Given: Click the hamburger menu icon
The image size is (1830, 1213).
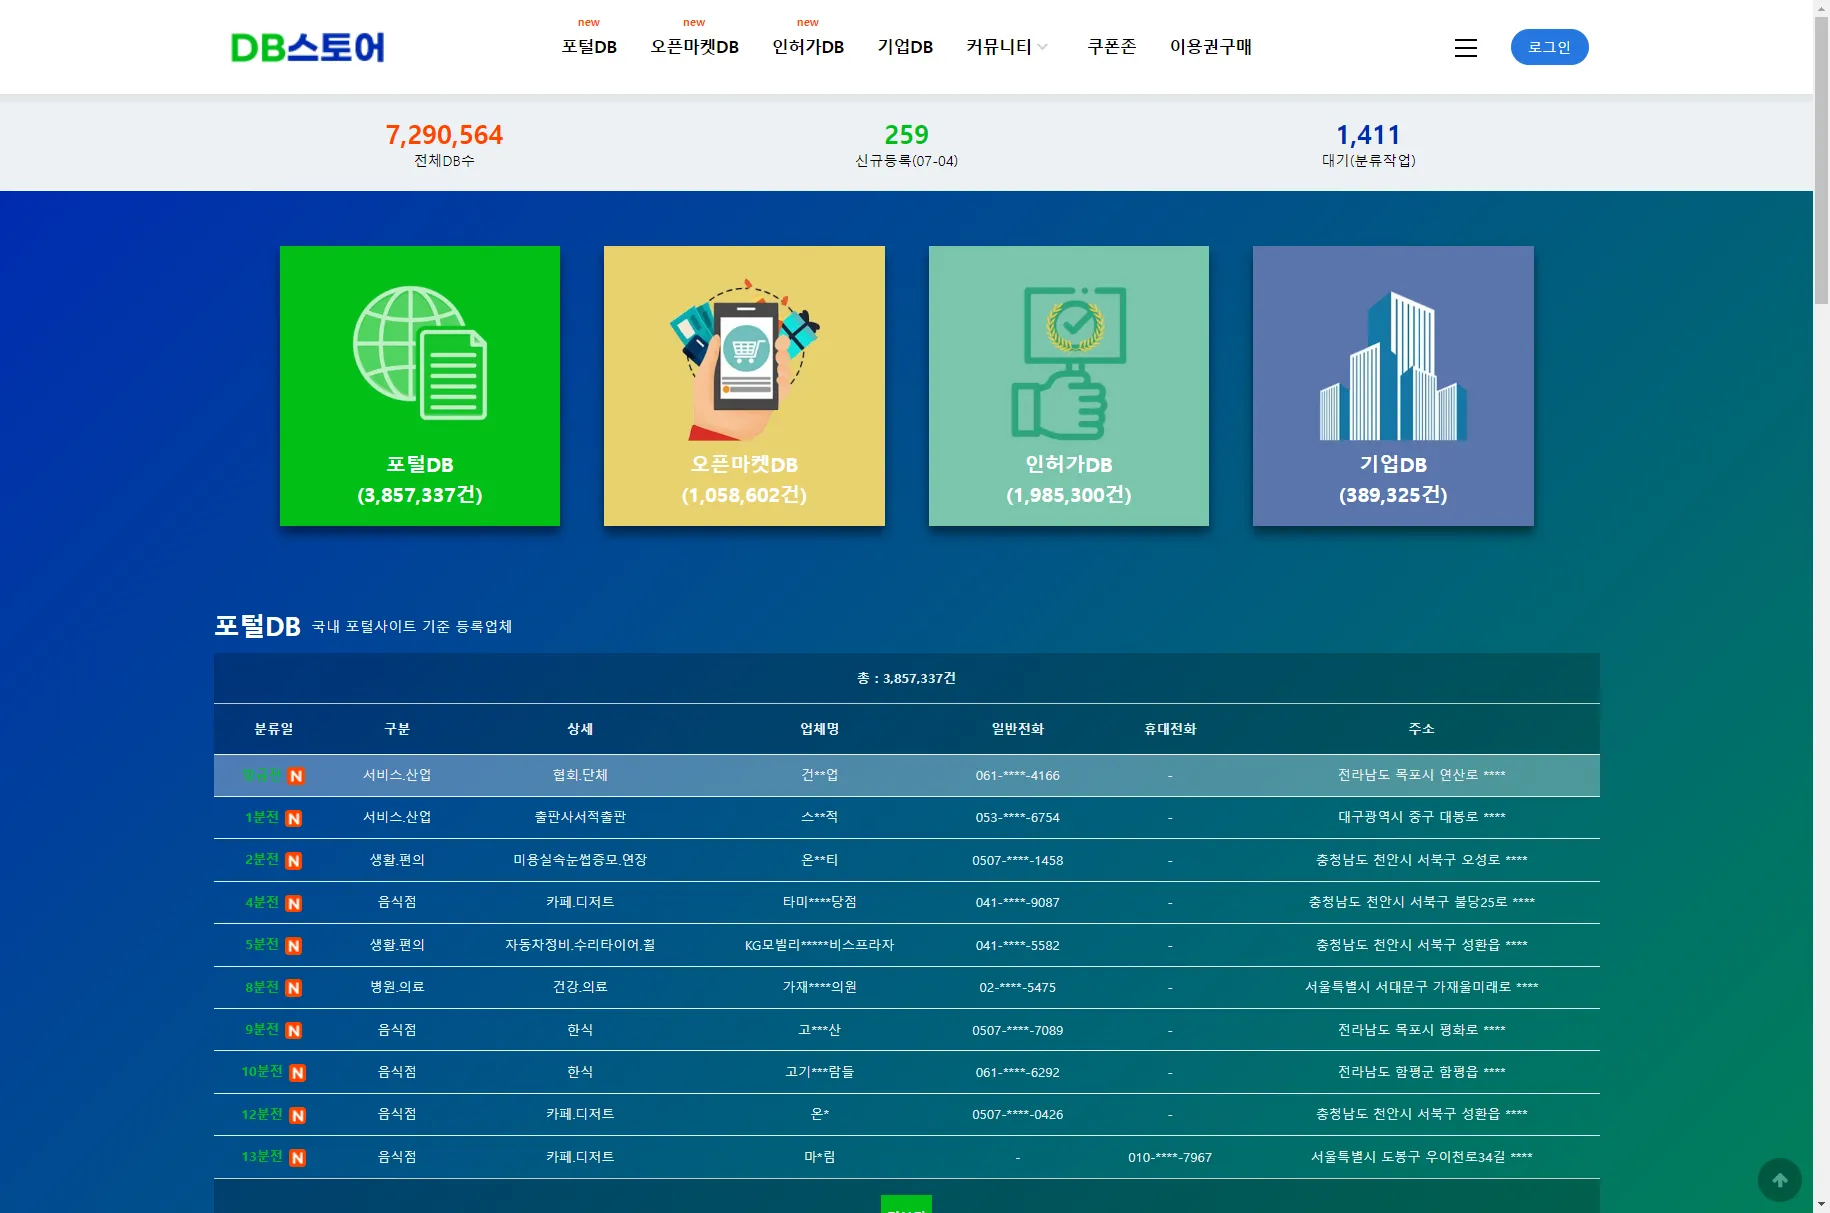Looking at the screenshot, I should (x=1465, y=47).
